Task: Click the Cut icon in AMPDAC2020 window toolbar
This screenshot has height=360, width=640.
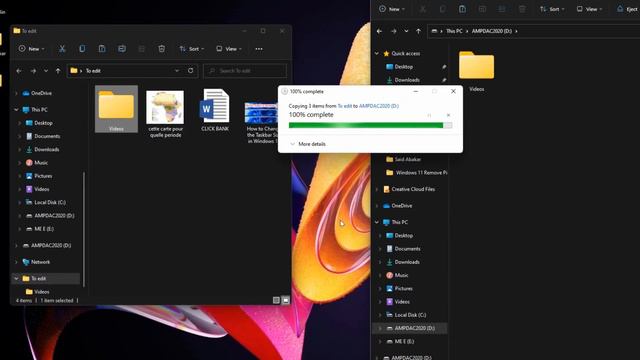Action: 422,9
